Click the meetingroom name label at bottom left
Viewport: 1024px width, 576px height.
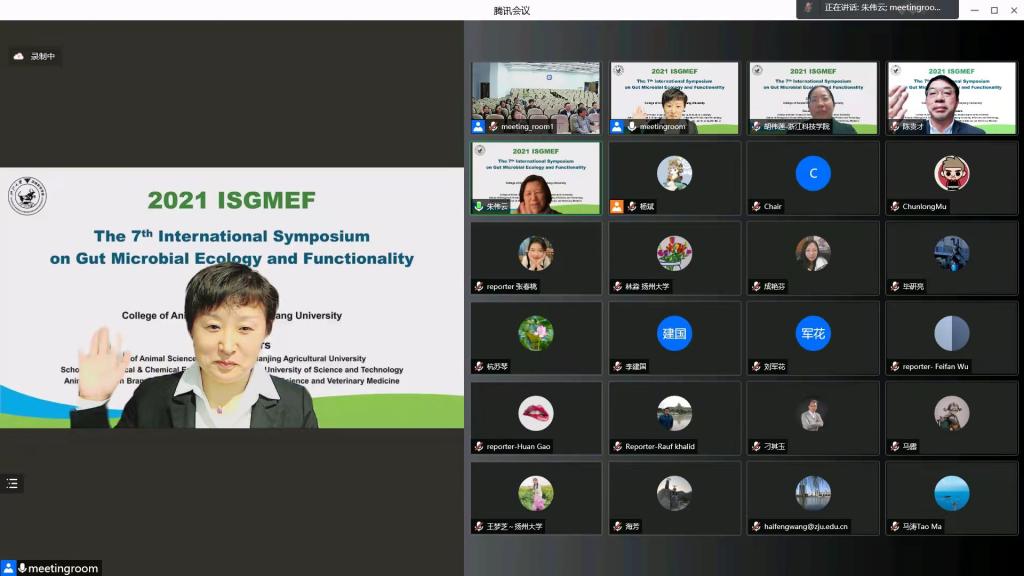[x=62, y=568]
